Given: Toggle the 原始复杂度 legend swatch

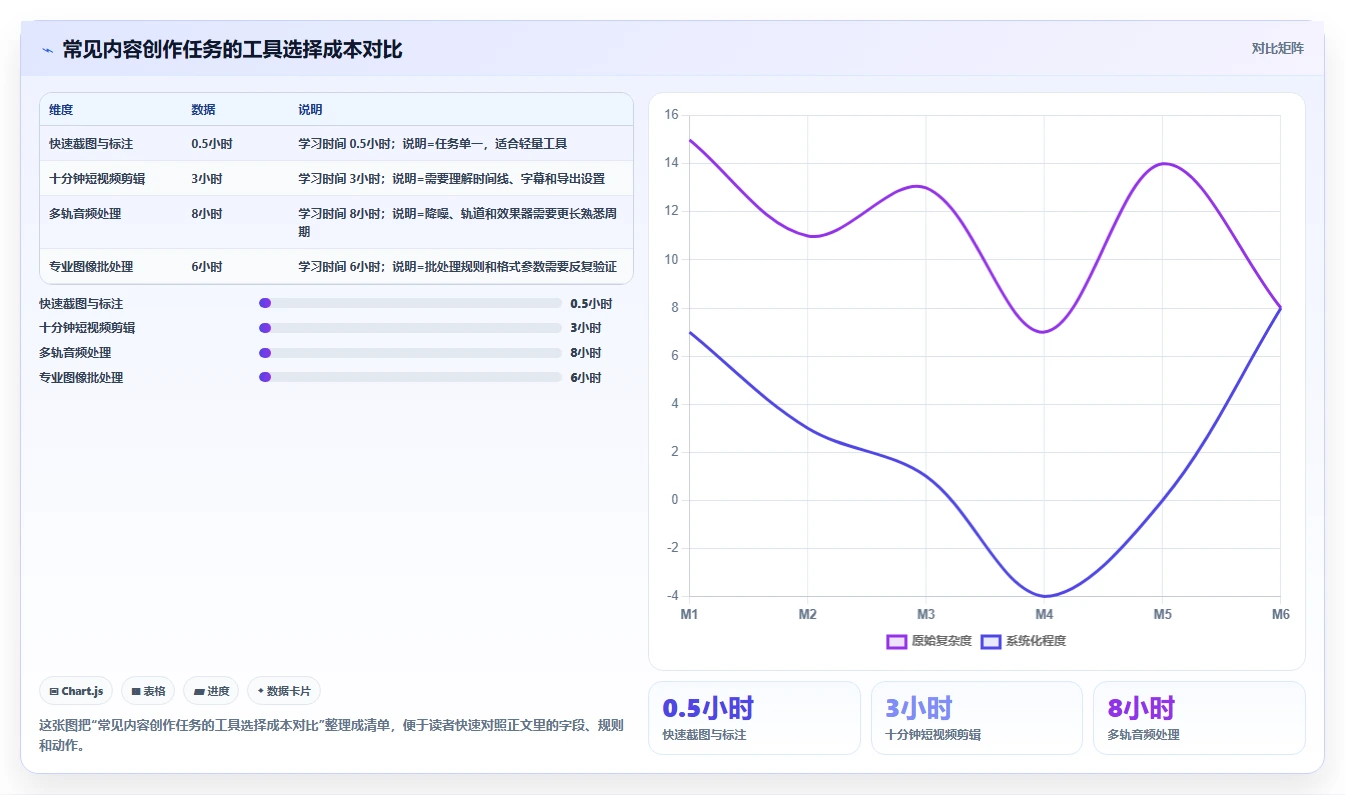Looking at the screenshot, I should click(x=895, y=641).
